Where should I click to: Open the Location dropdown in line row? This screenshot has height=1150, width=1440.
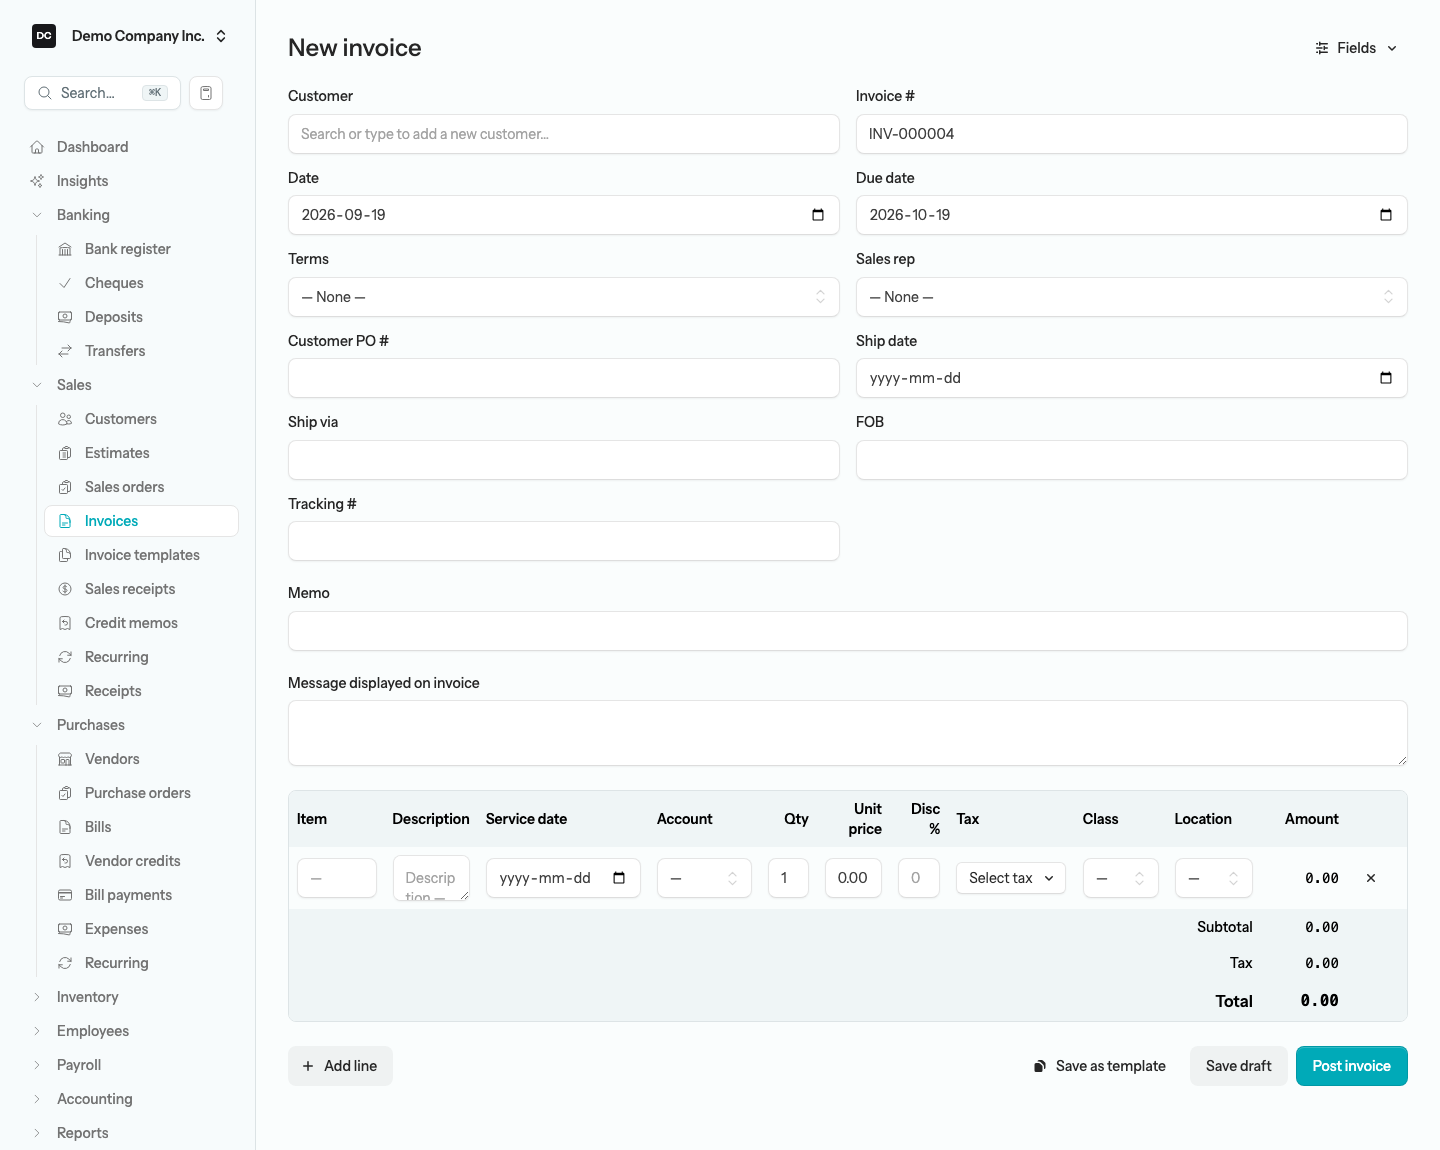pyautogui.click(x=1213, y=878)
